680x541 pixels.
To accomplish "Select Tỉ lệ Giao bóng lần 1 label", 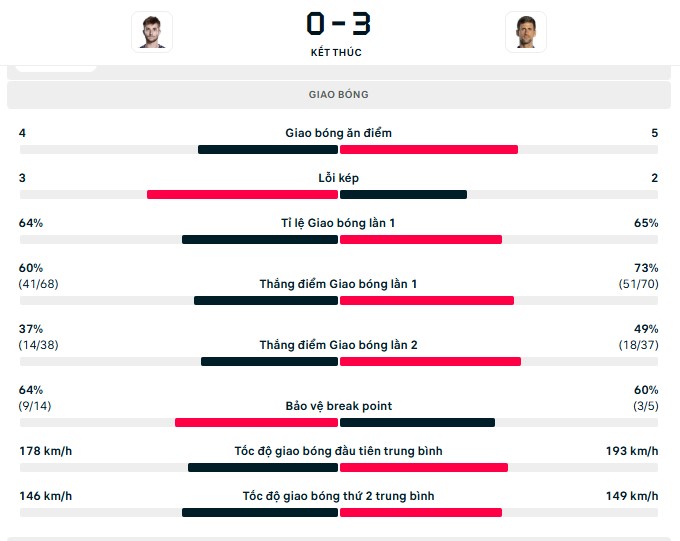I will [338, 223].
